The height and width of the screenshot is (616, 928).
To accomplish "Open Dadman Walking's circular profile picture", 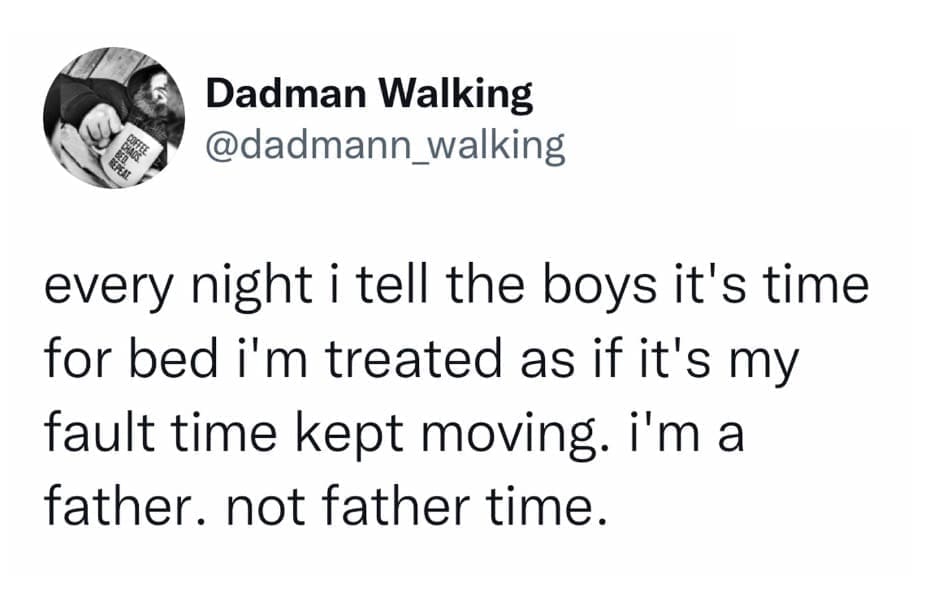I will point(114,117).
